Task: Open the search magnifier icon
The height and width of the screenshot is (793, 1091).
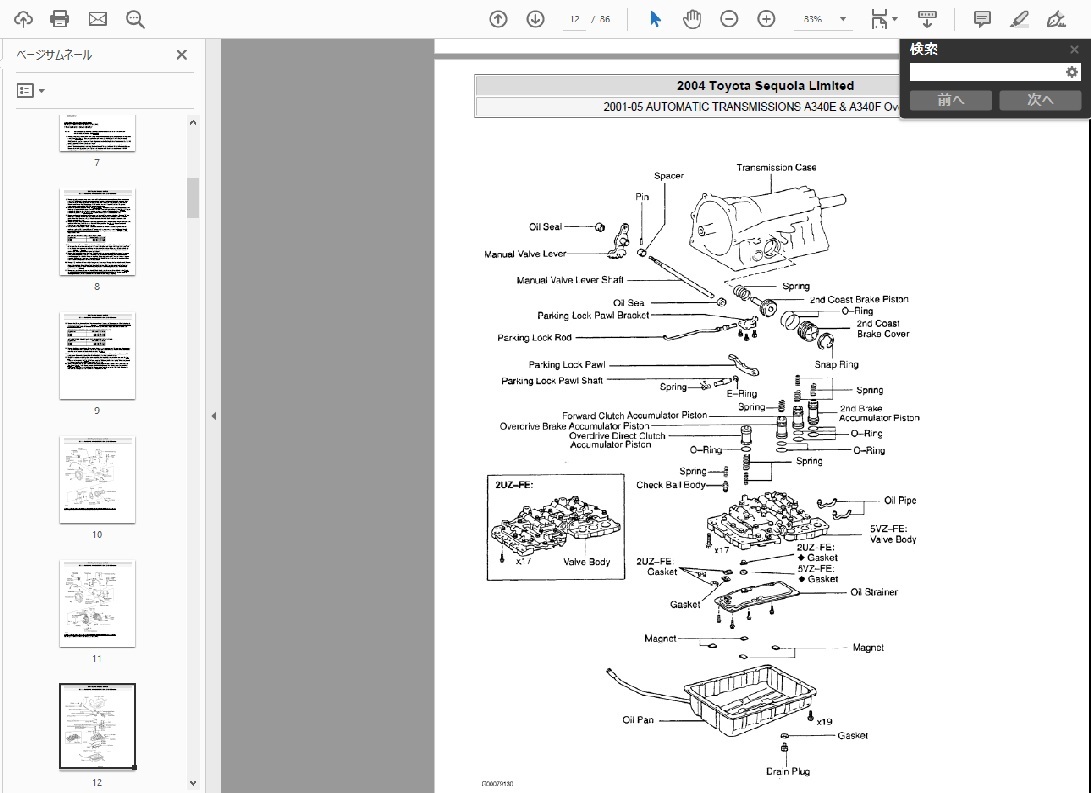Action: pyautogui.click(x=135, y=19)
